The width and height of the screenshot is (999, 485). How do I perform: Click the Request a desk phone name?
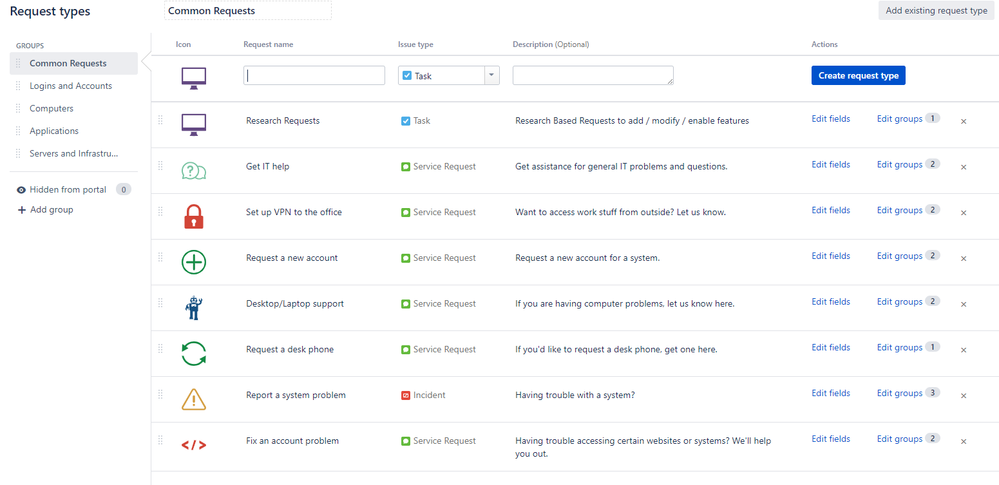[x=290, y=349]
